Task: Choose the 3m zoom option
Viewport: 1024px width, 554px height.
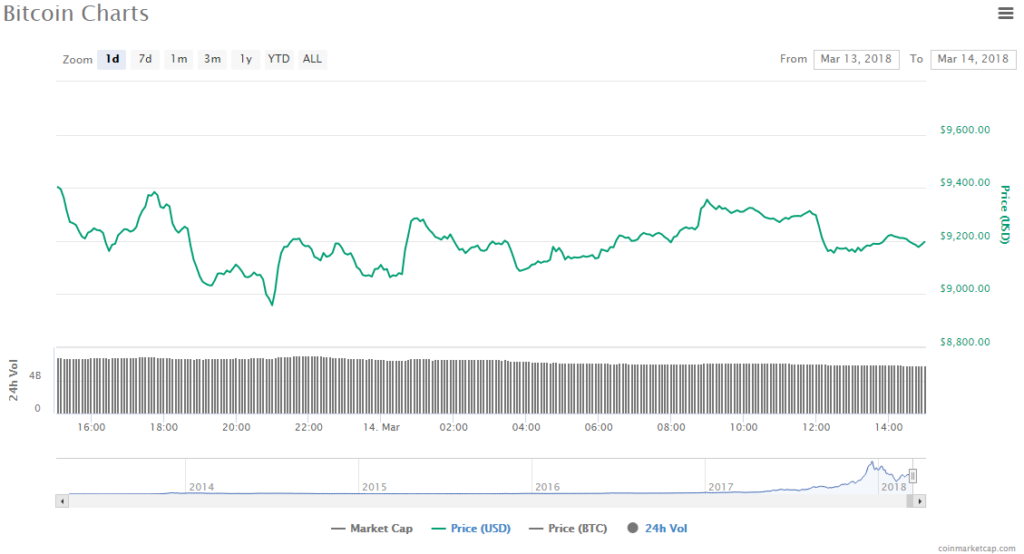Action: 212,59
